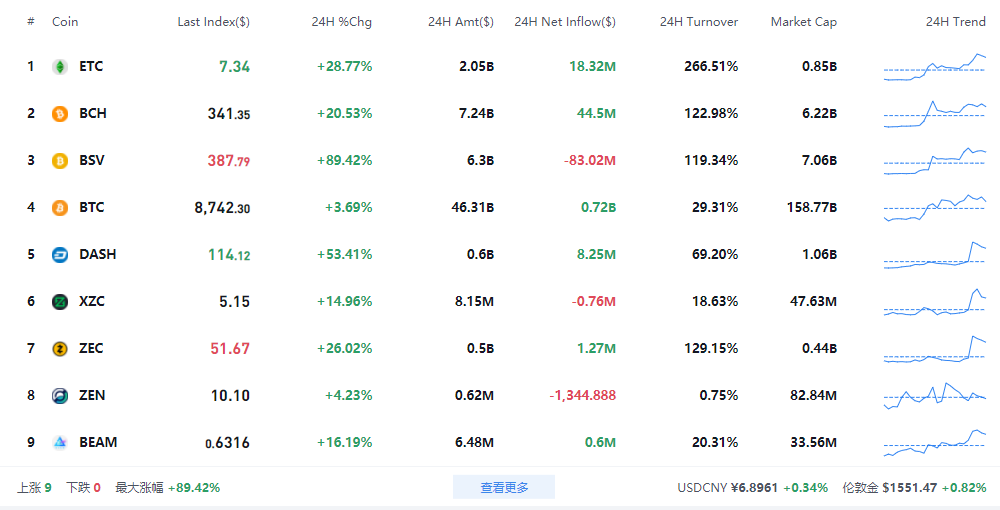Click ETC change value +28.77%
Screen dimensions: 1000x510
344,66
